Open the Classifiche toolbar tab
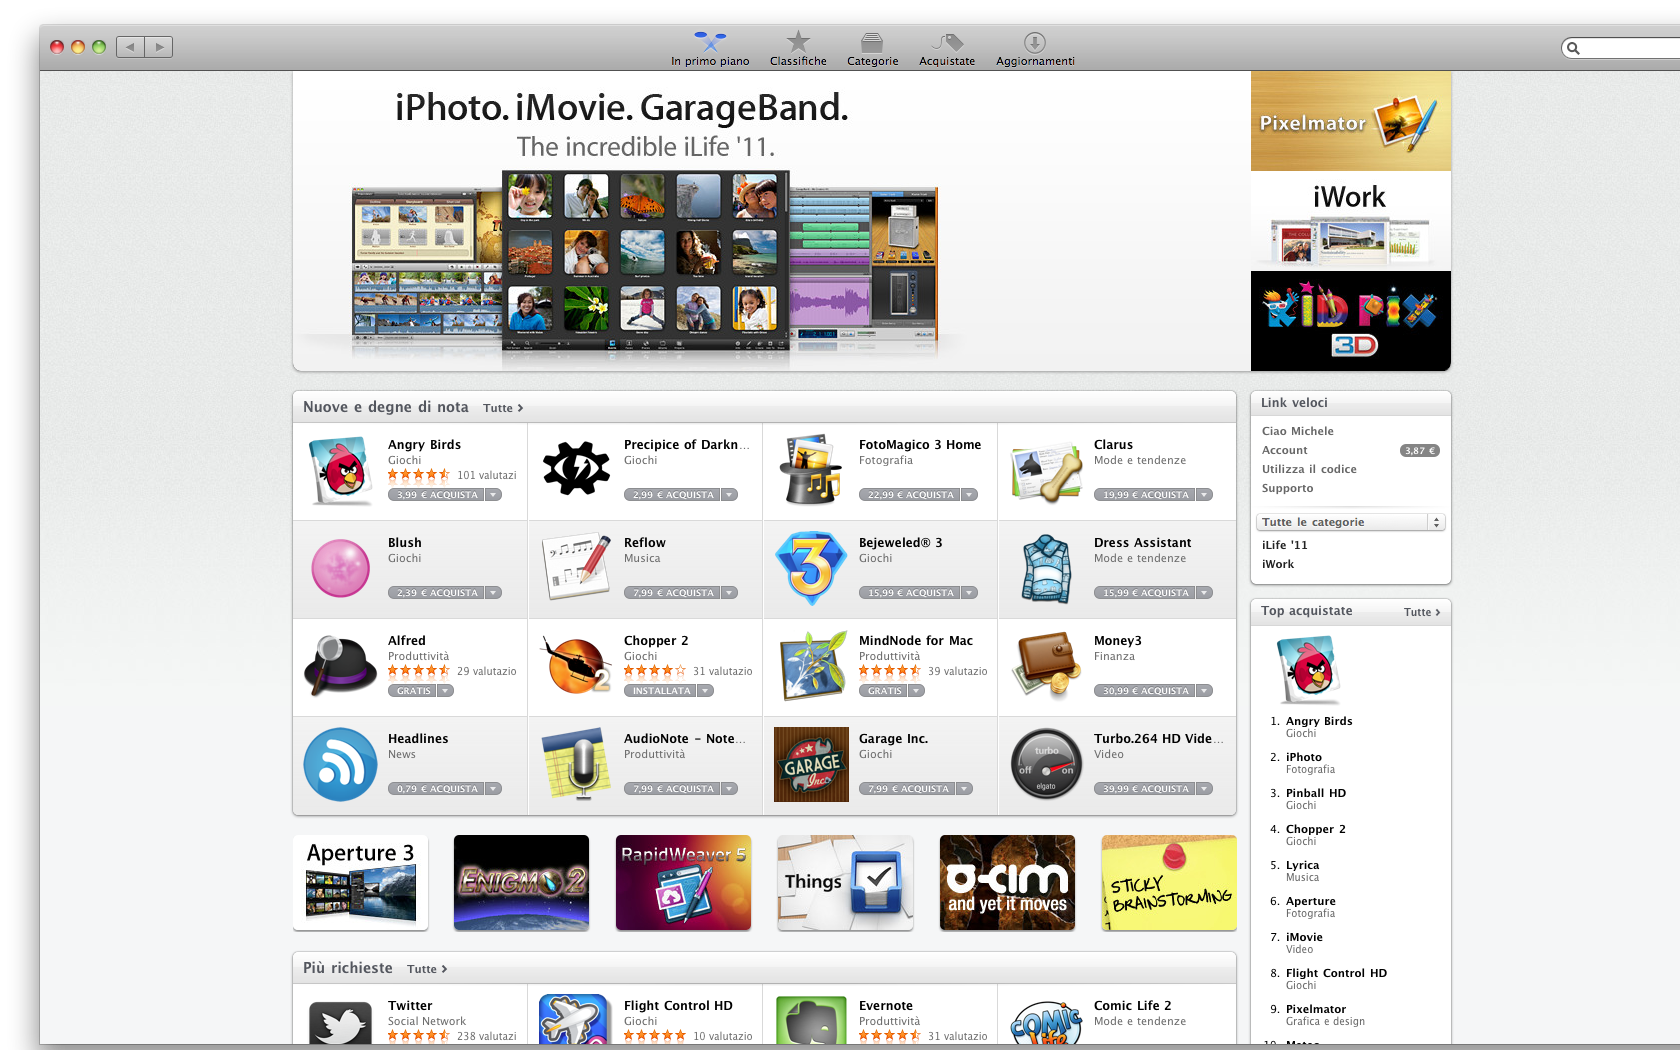 pos(798,49)
